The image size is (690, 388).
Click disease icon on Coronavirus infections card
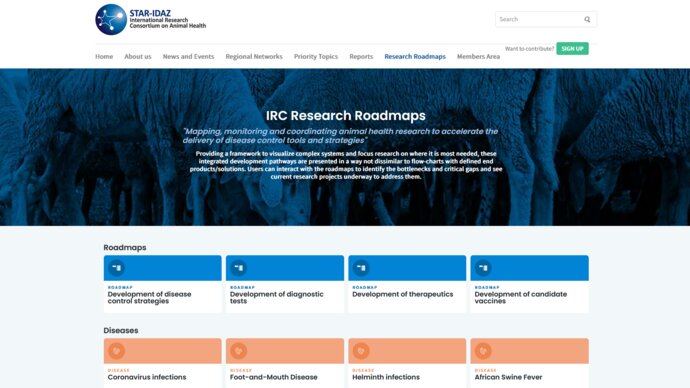click(x=117, y=351)
